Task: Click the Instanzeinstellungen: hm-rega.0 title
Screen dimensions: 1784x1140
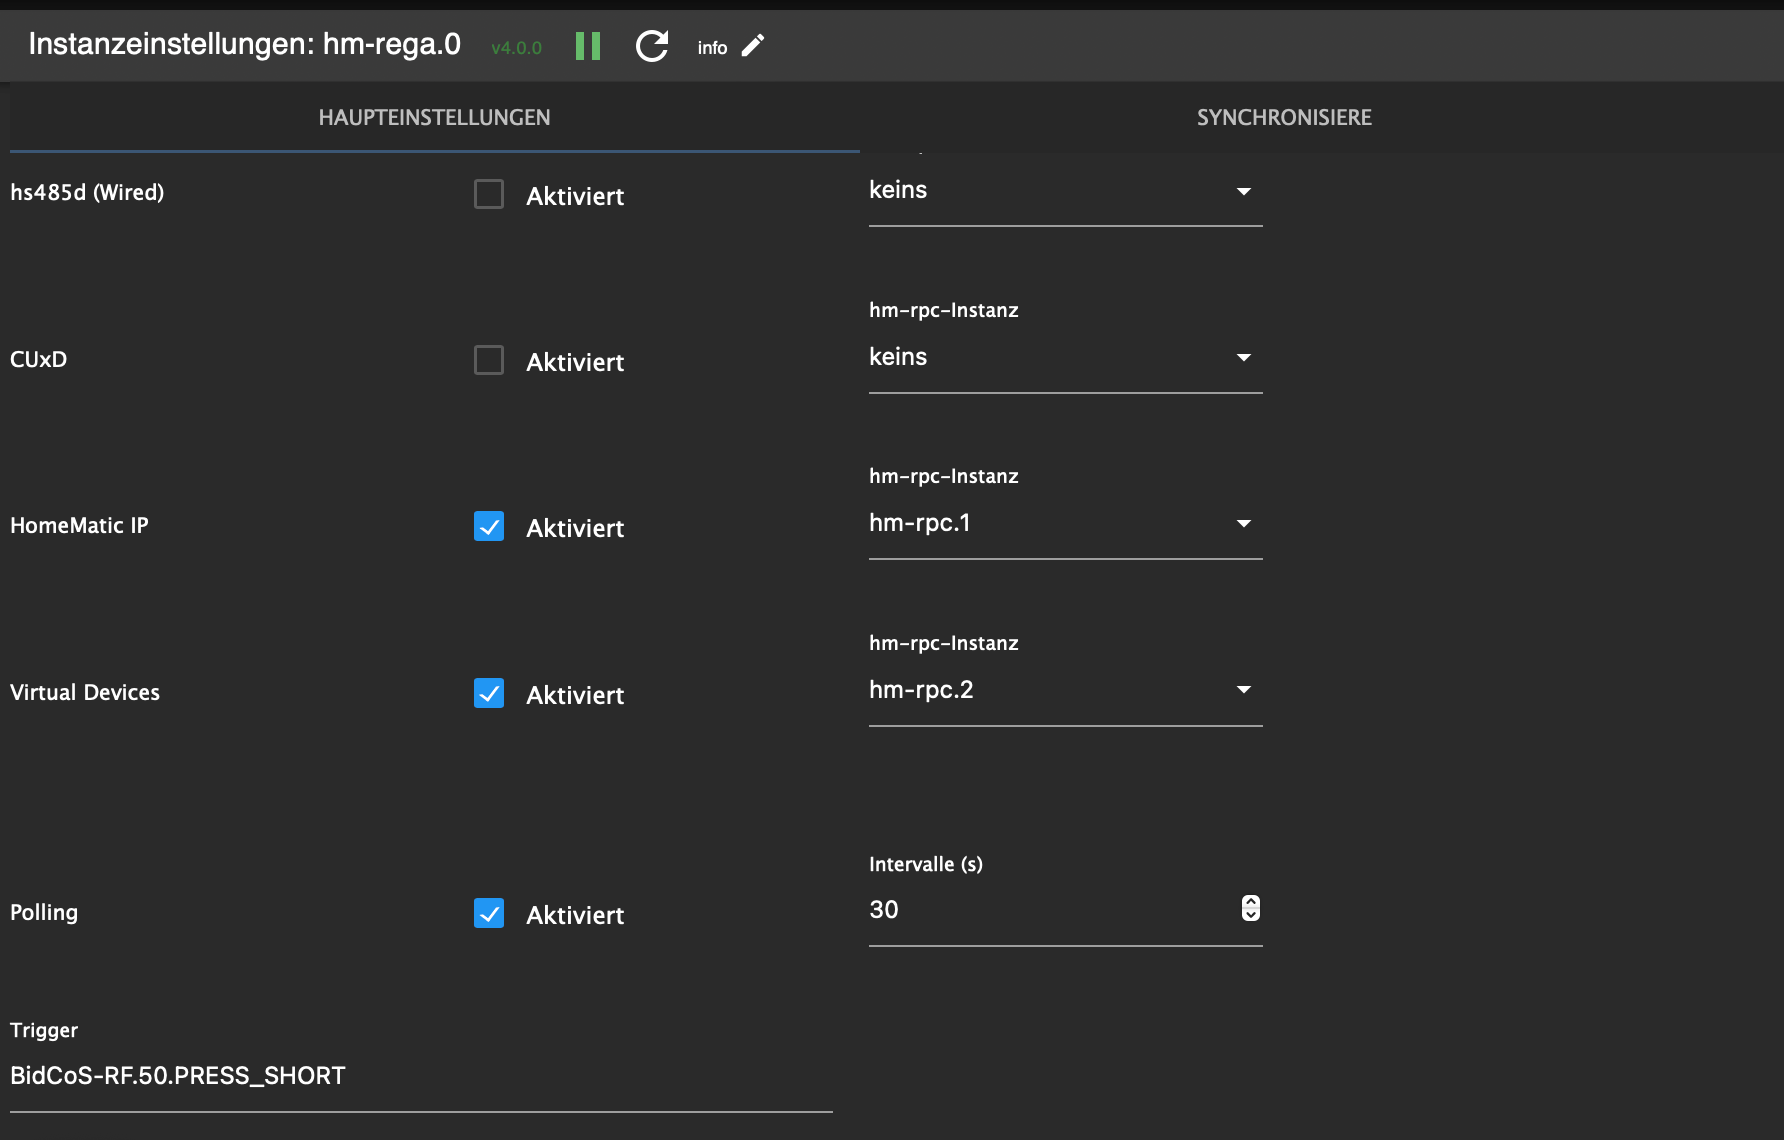Action: [244, 44]
